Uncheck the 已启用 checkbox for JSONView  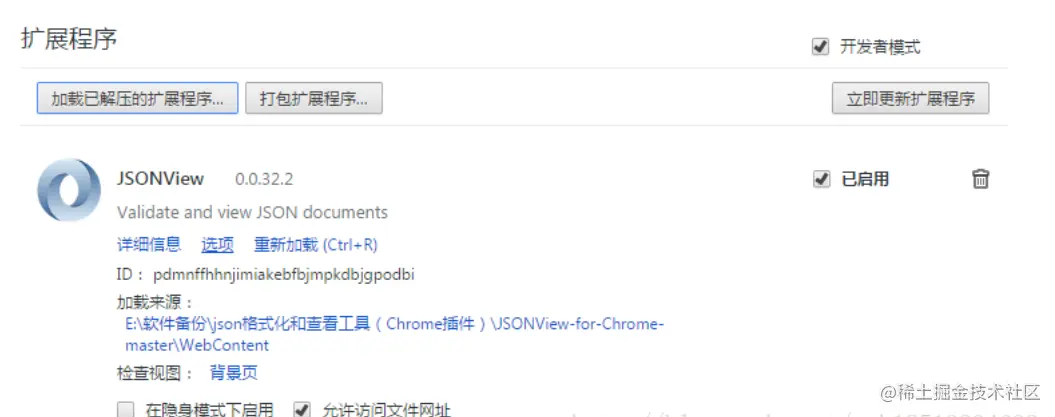point(821,179)
